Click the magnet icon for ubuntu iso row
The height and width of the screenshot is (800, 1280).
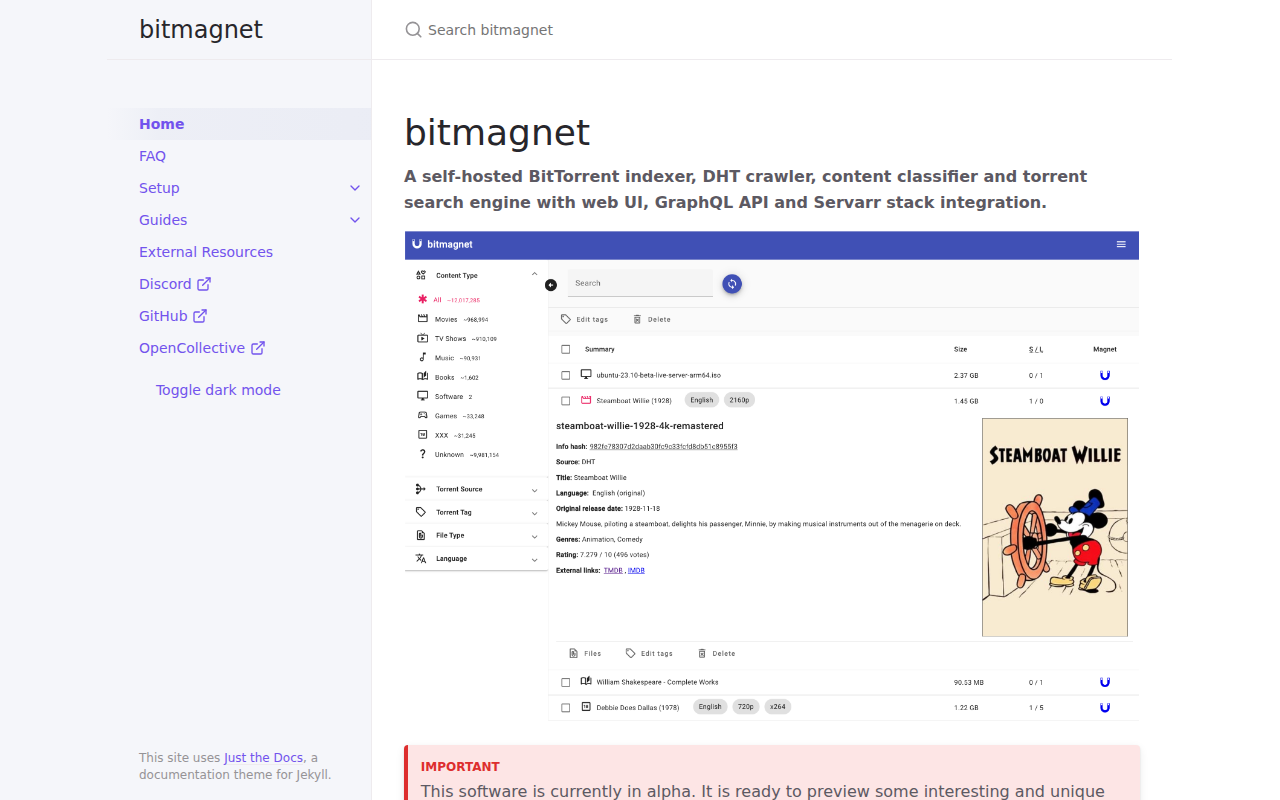[x=1104, y=375]
